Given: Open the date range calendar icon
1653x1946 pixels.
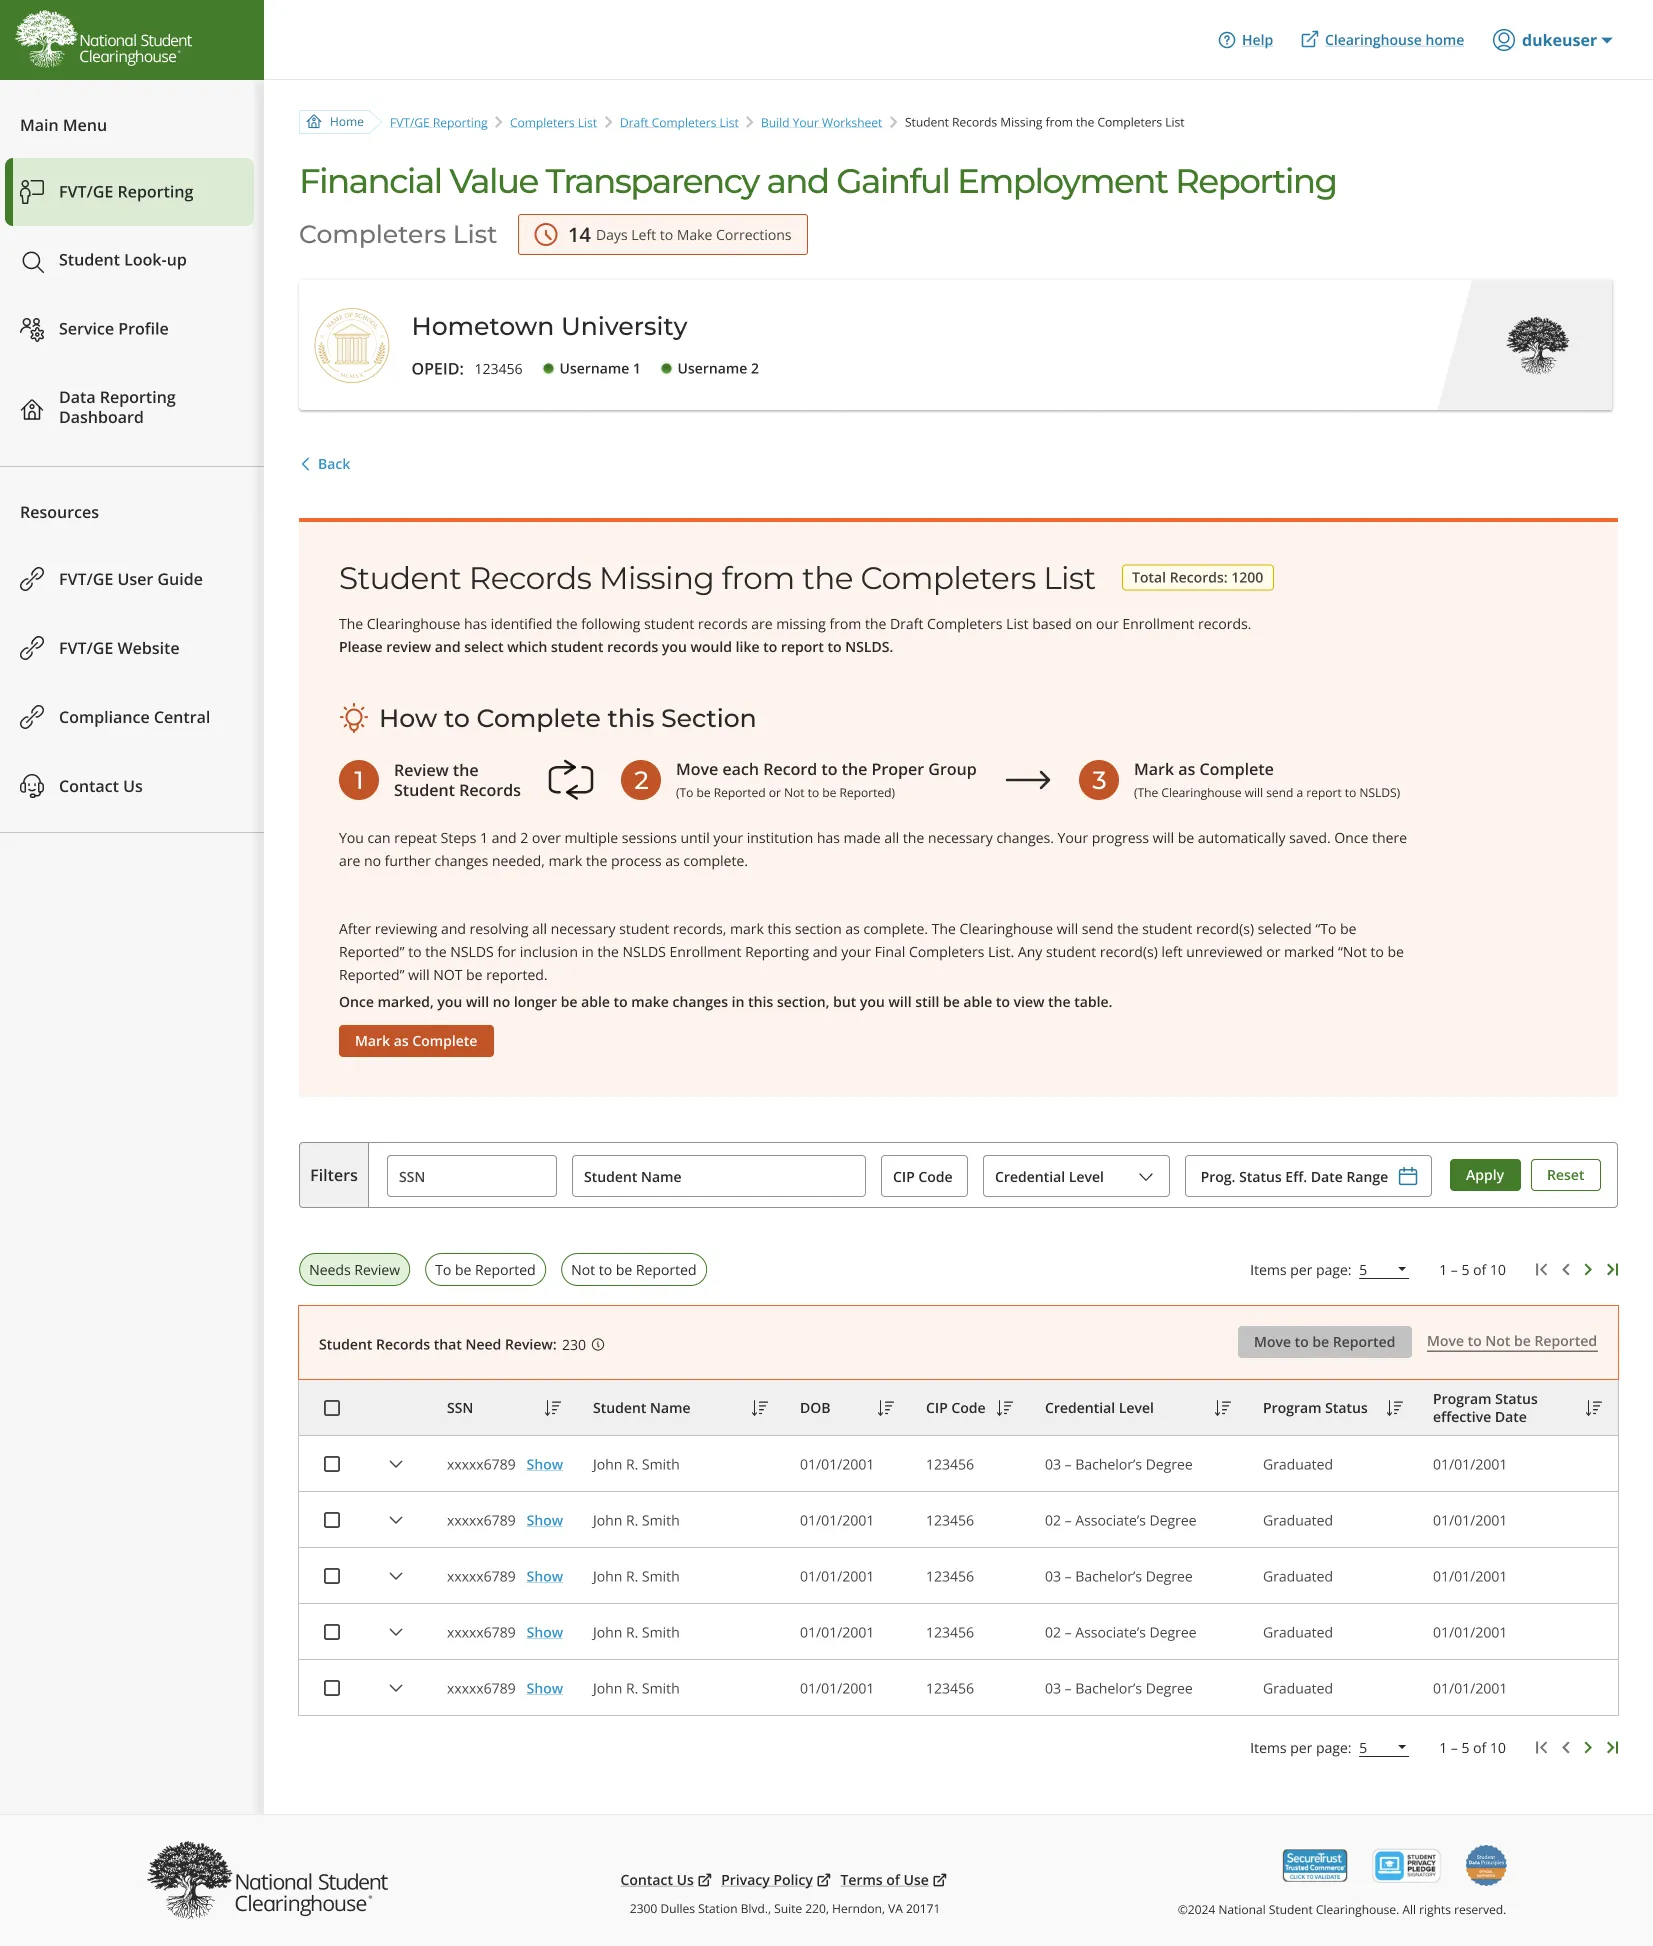Looking at the screenshot, I should coord(1408,1176).
